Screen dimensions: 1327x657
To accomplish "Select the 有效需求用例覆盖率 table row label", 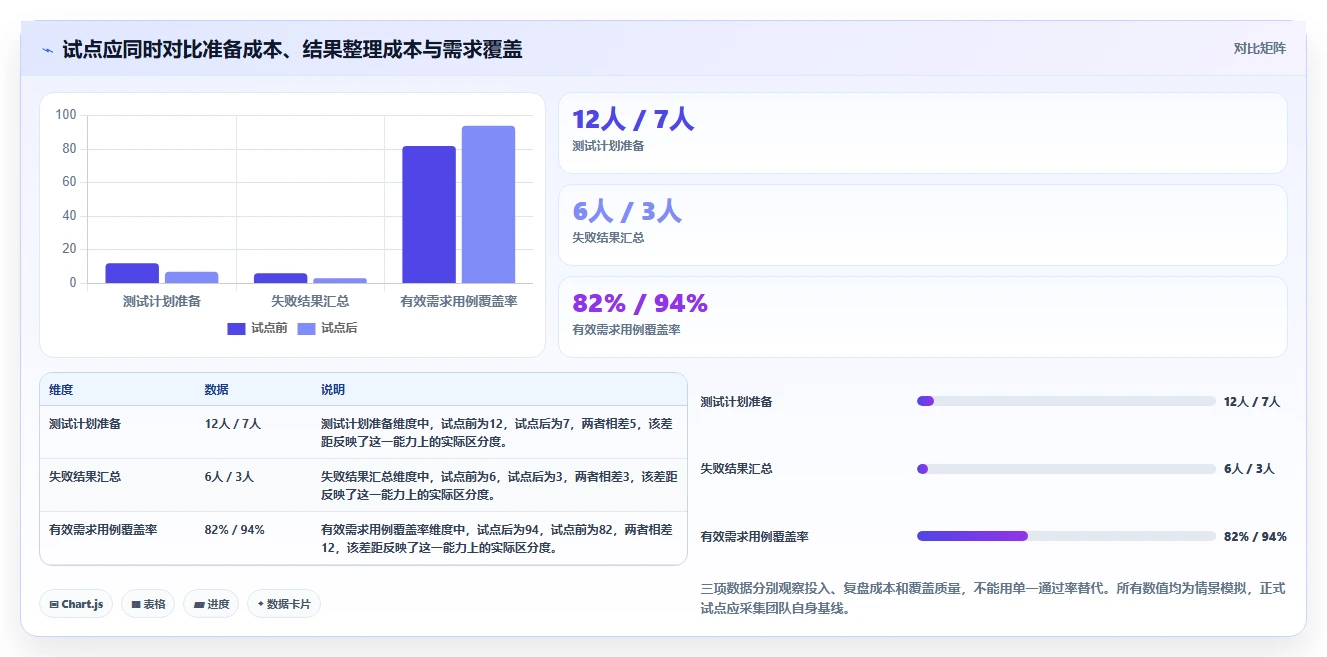I will (x=103, y=529).
